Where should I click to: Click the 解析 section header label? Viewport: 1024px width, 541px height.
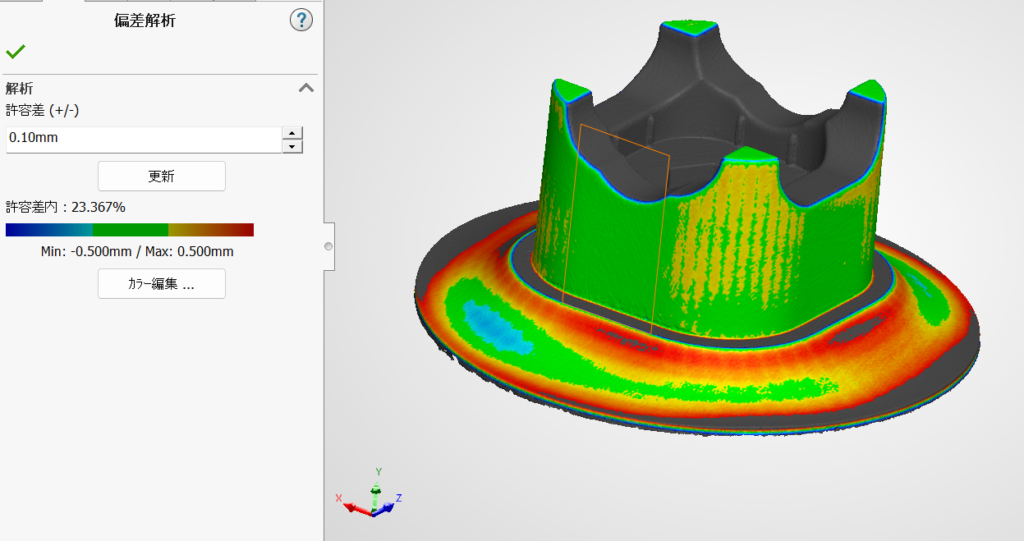point(20,88)
